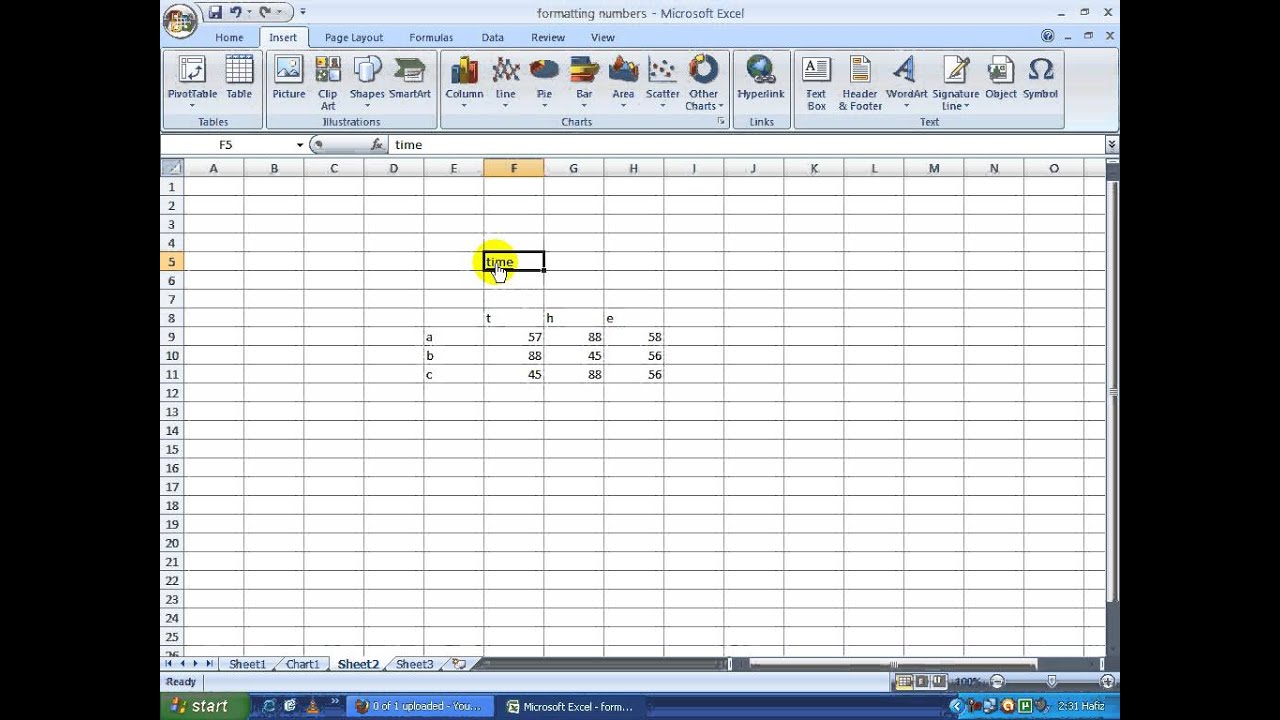Select cell G8 containing h
The width and height of the screenshot is (1280, 720).
pyautogui.click(x=573, y=318)
